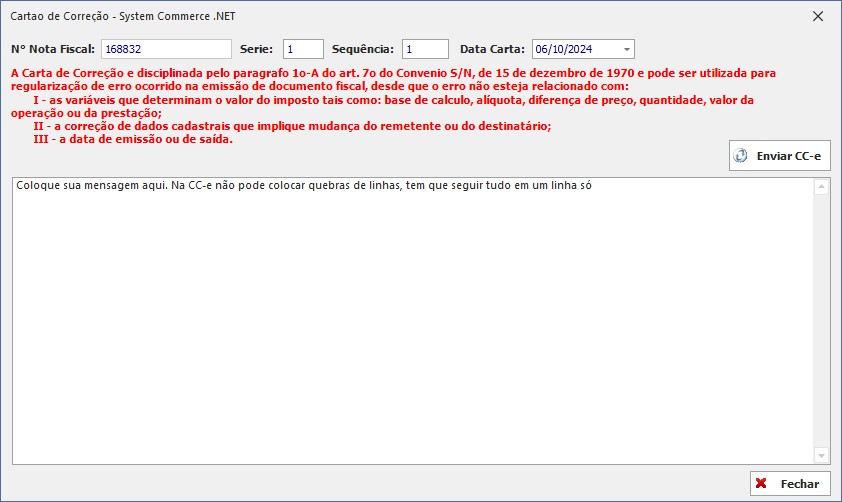Screen dimensions: 842x502
Task: Focus the Nº Nota Fiscal field 168832
Action: click(165, 49)
